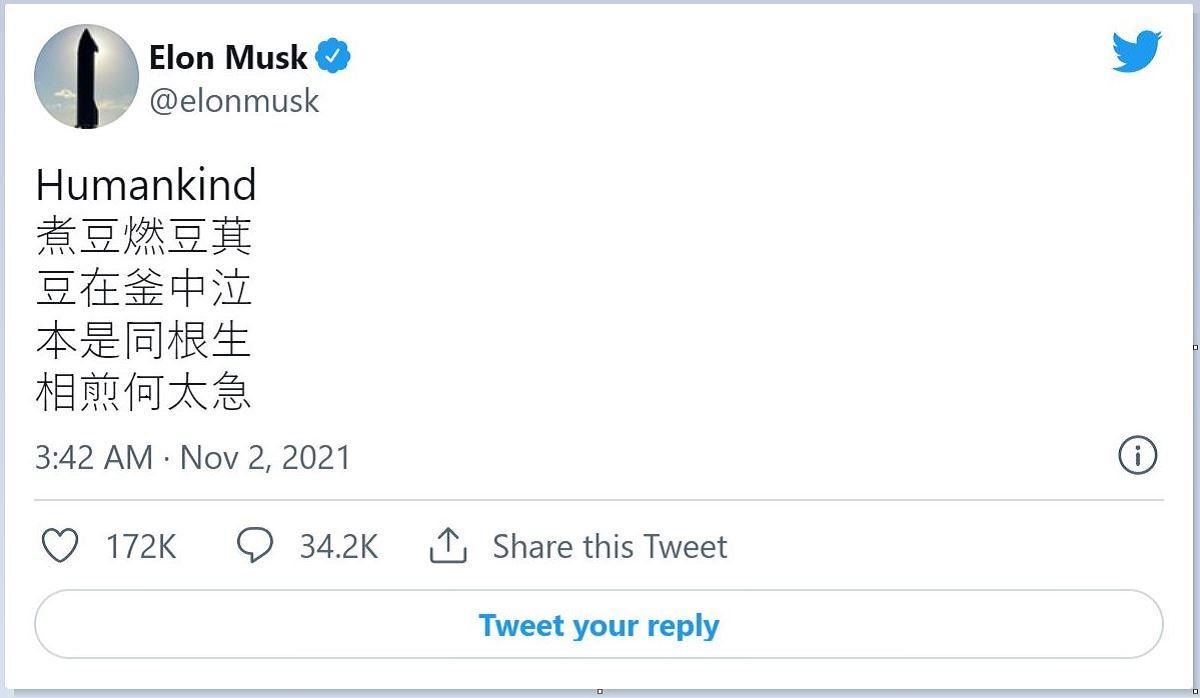Open the @elonmusk handle link
Viewport: 1200px width, 698px height.
(234, 101)
